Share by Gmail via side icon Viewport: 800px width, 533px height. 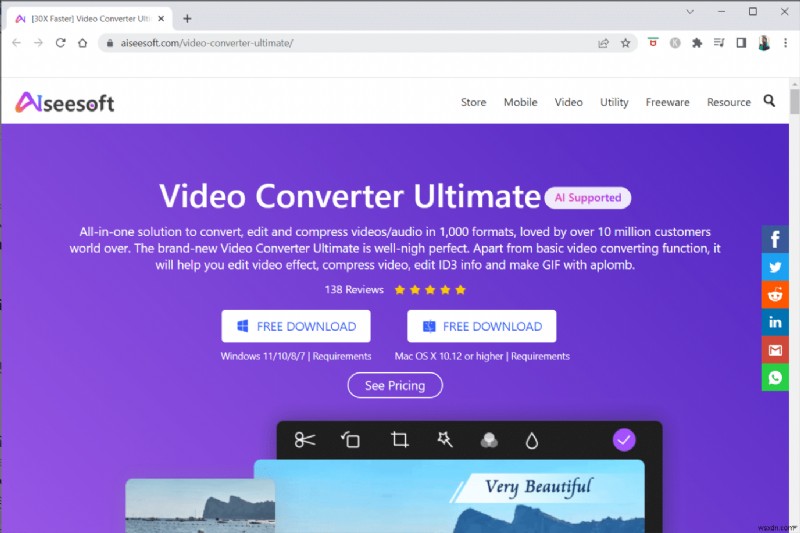pyautogui.click(x=775, y=350)
